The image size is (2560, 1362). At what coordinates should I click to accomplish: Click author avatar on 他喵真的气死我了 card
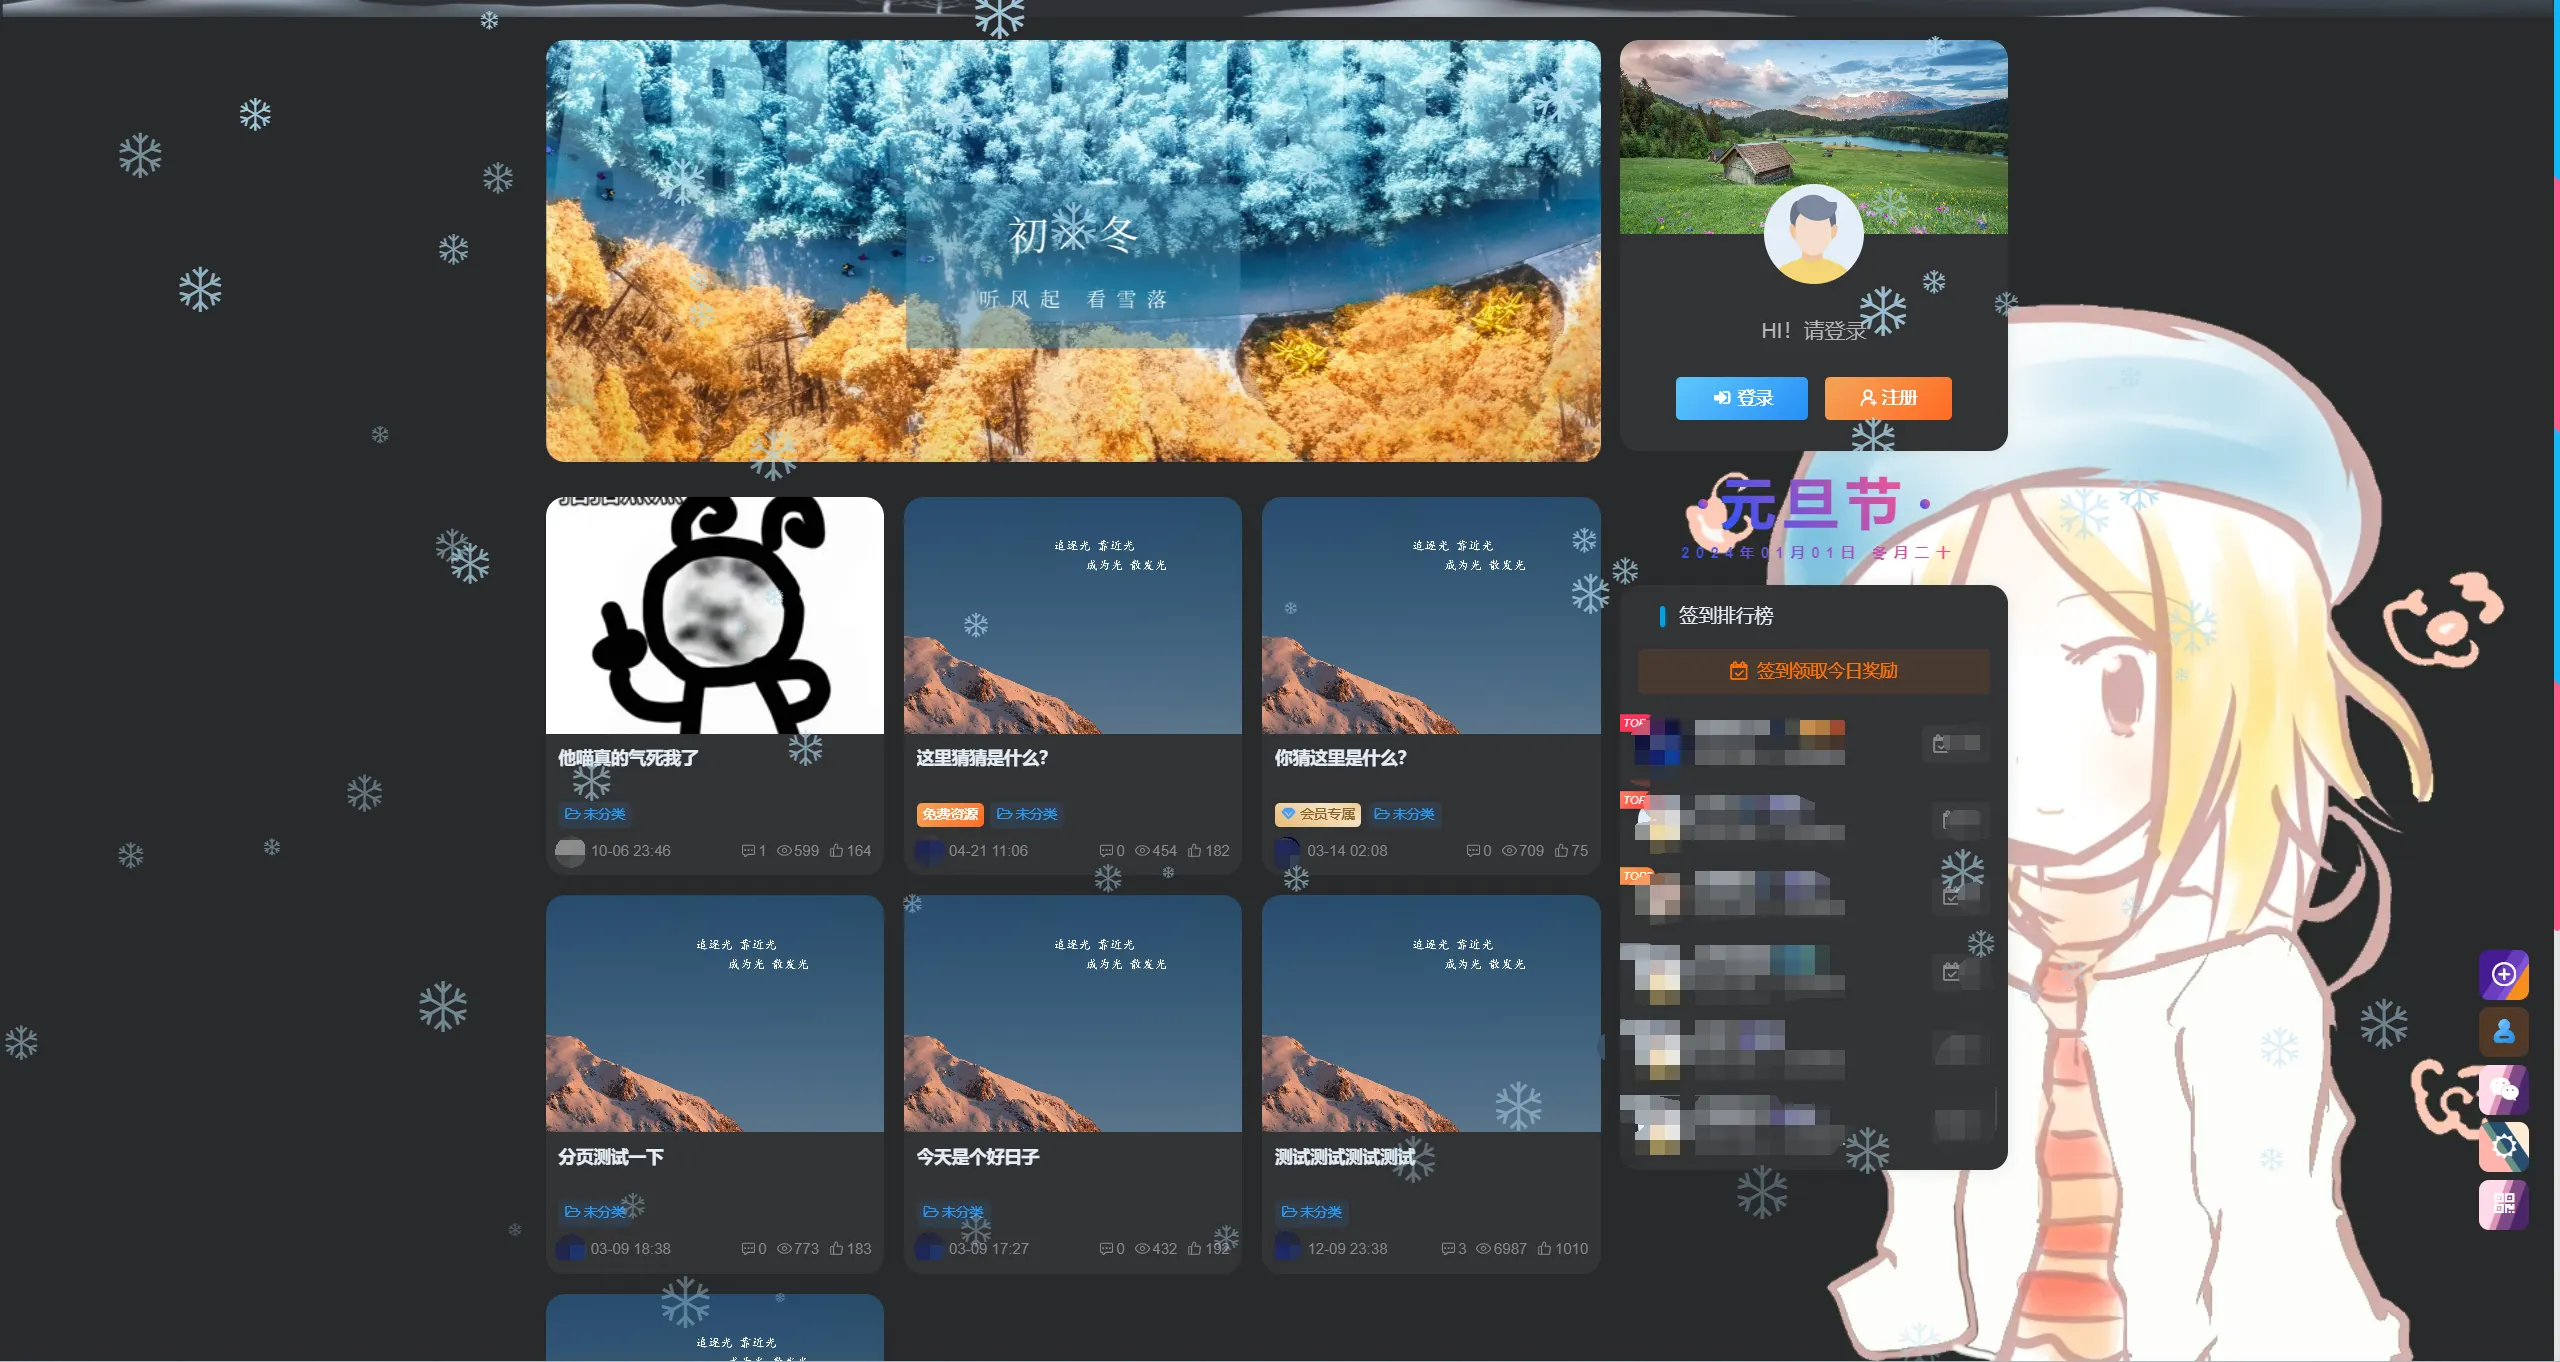click(570, 851)
